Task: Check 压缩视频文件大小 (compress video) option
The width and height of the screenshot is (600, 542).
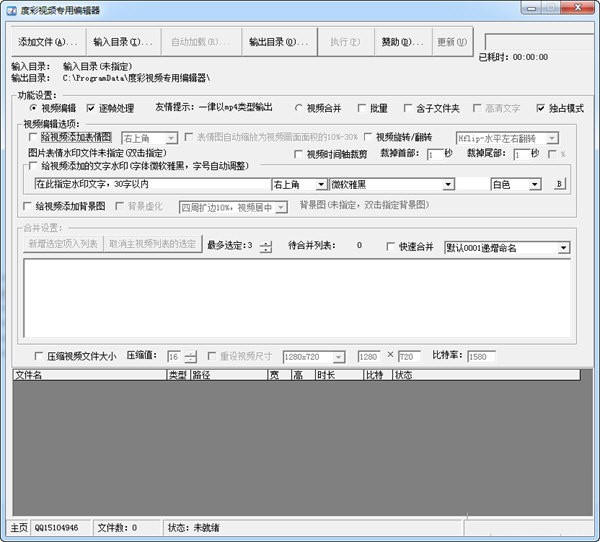Action: [x=38, y=356]
